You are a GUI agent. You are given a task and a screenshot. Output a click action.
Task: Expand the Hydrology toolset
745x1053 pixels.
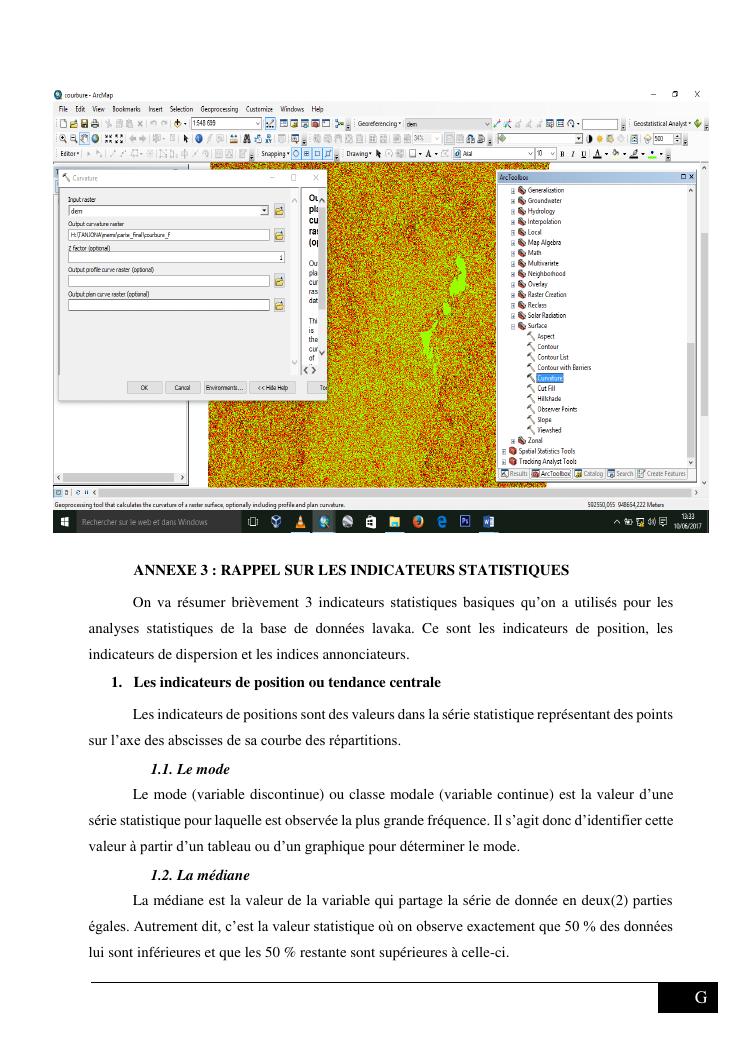pos(513,211)
